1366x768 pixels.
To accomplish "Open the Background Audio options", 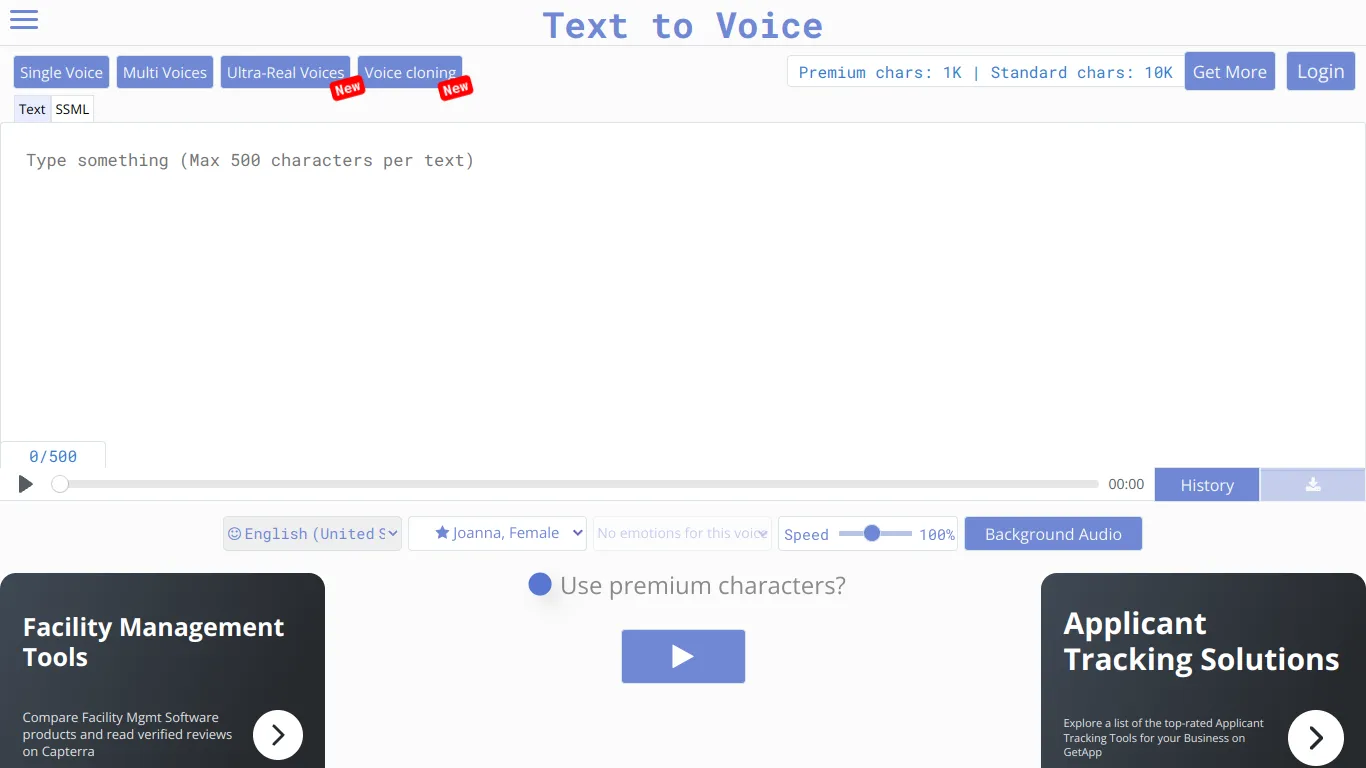I will (1053, 533).
